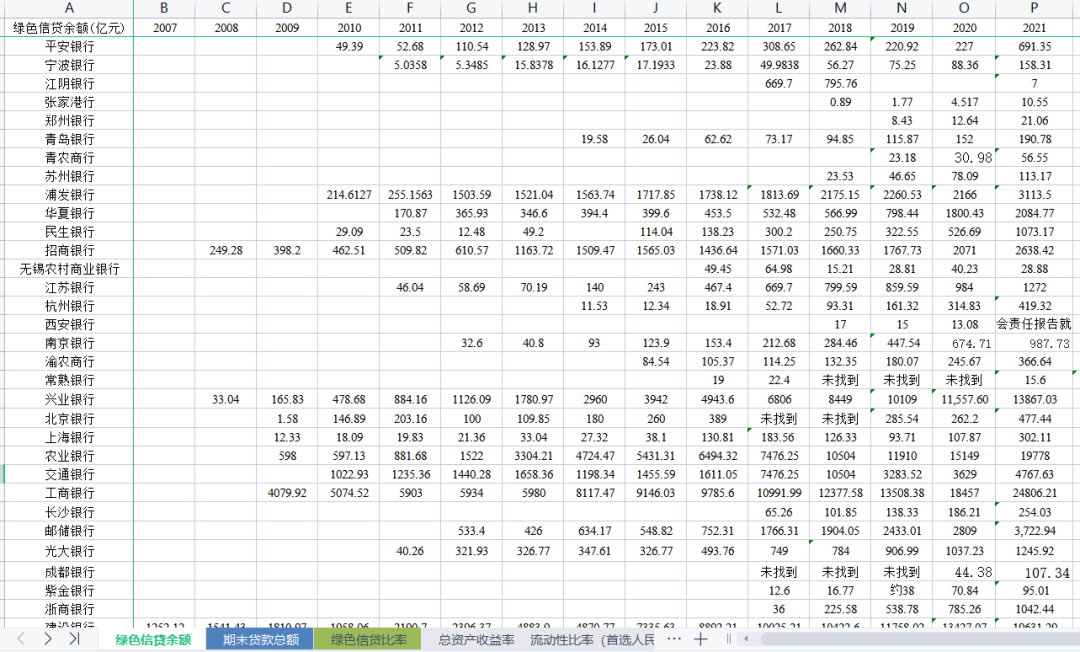Select the 兴业银行 cell
Viewport: 1080px width, 652px height.
(x=69, y=399)
